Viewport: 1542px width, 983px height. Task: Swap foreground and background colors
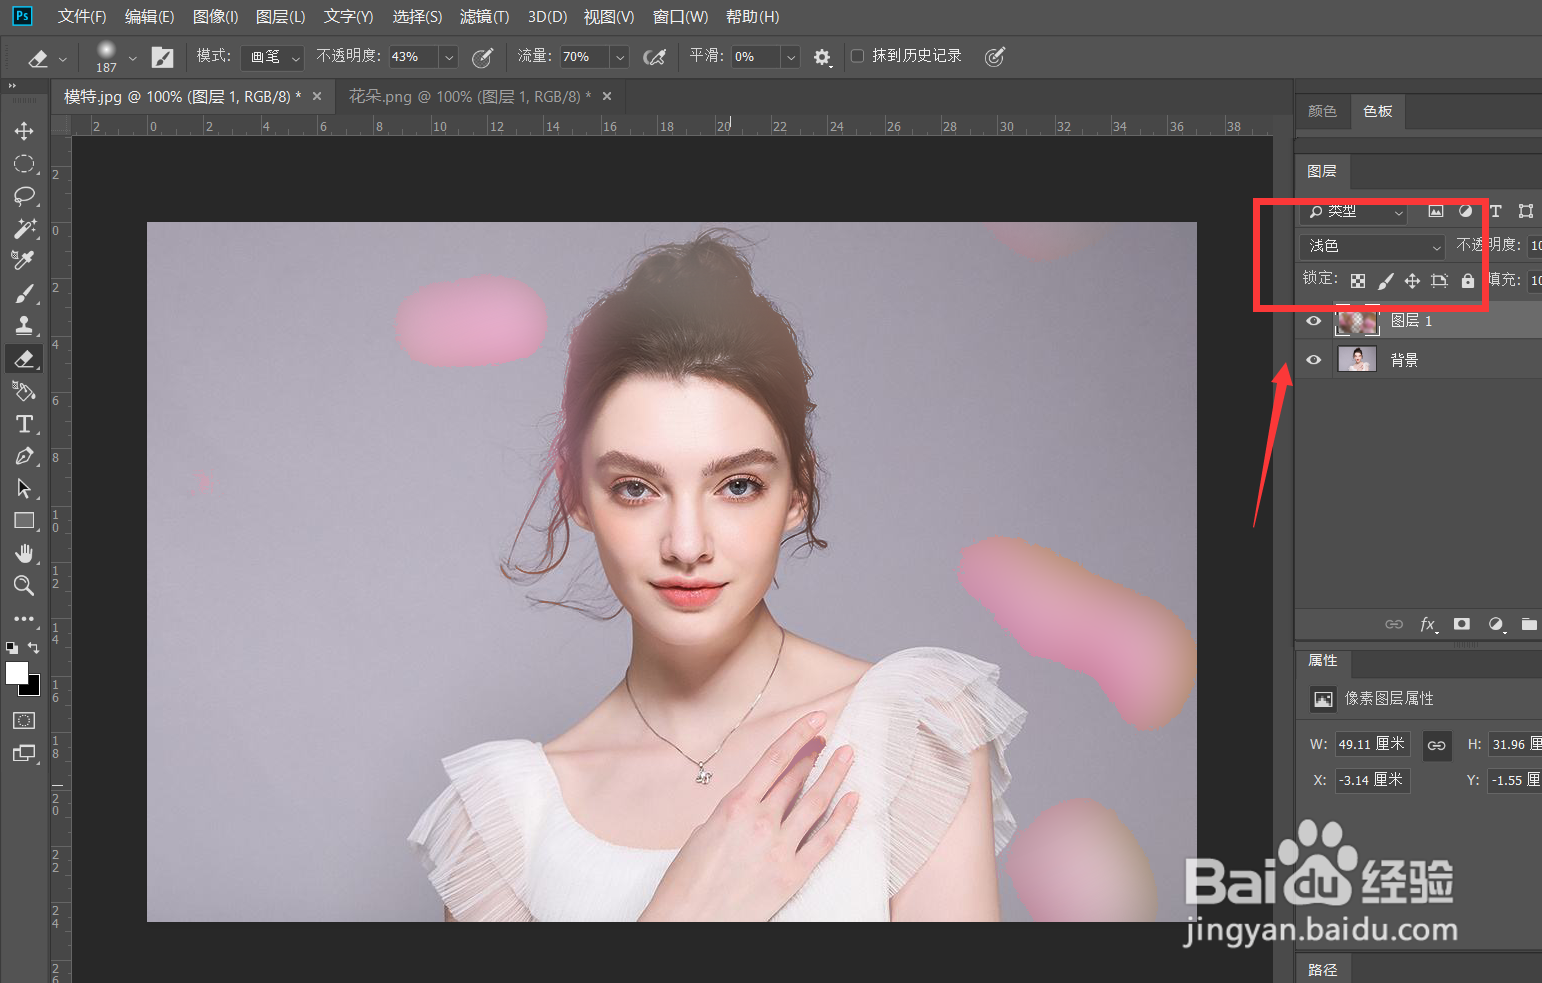(x=34, y=648)
